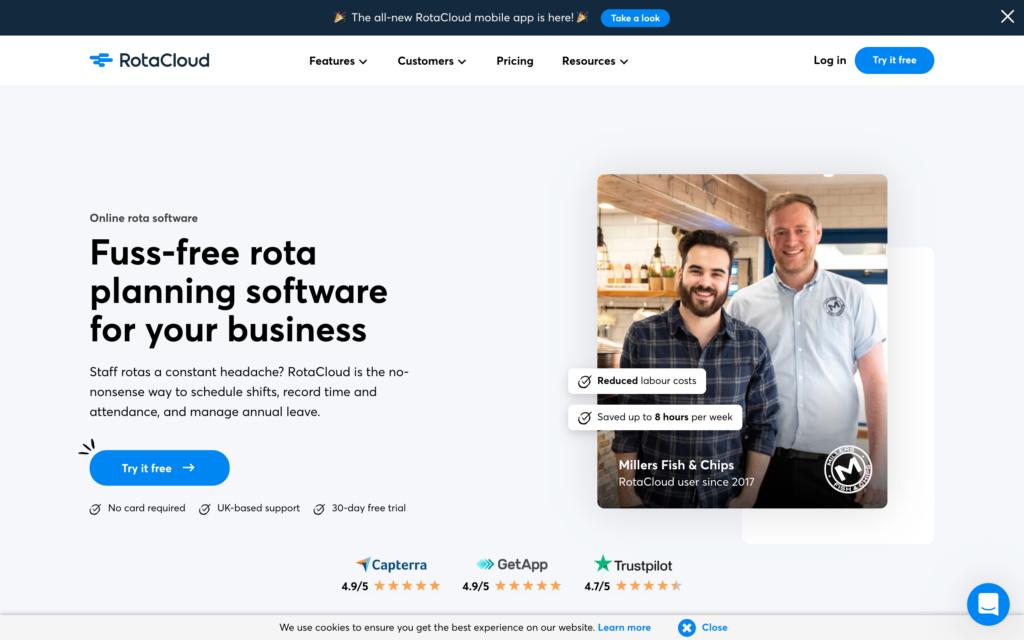This screenshot has height=640, width=1024.
Task: Click the Learn more cookie link
Action: pos(624,628)
